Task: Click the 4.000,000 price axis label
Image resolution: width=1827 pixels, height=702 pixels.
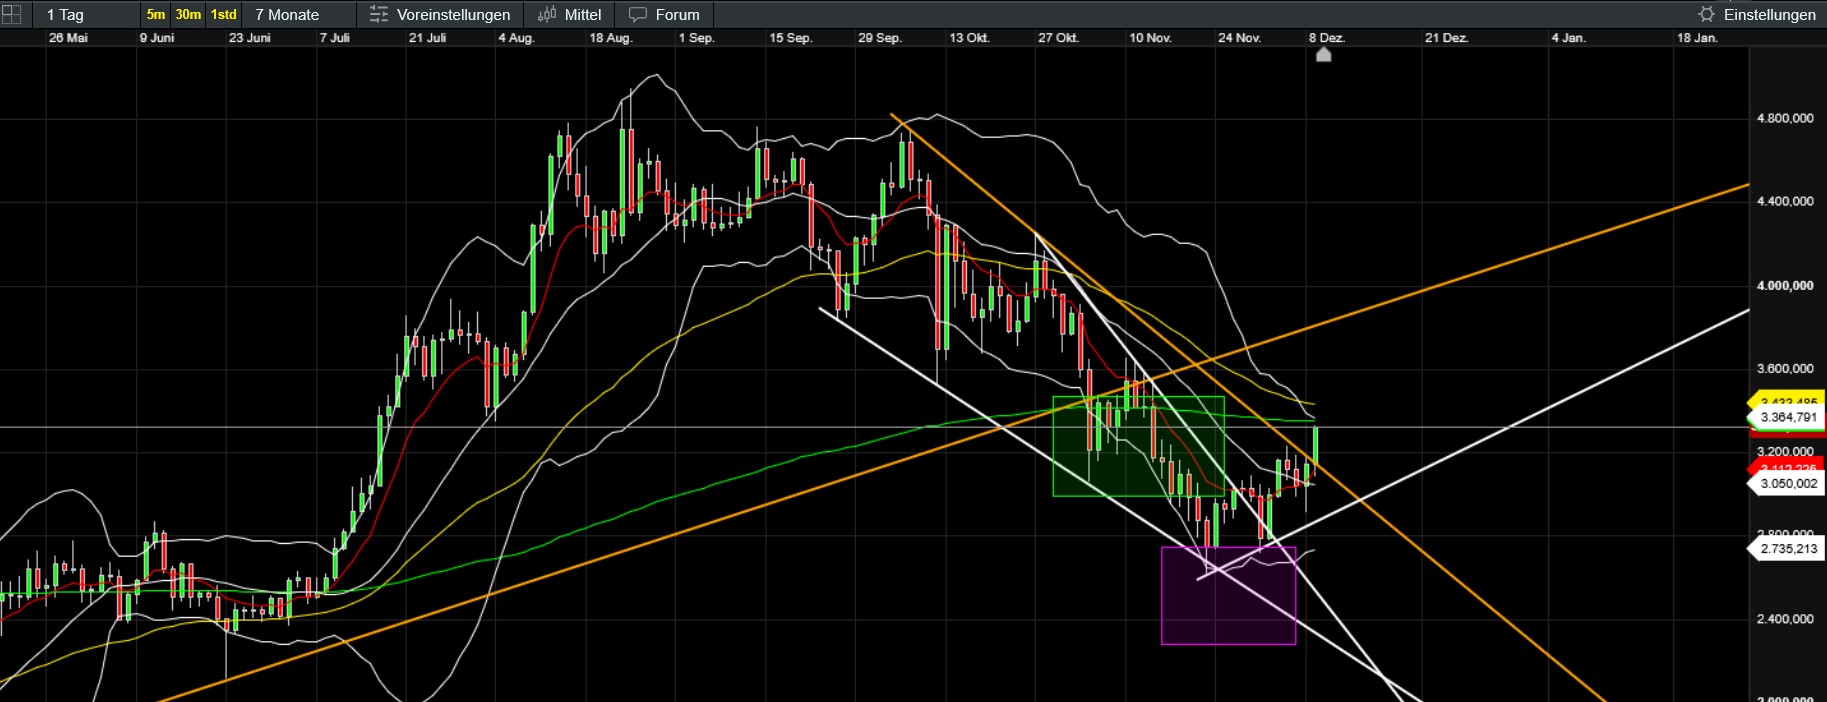Action: (1785, 285)
